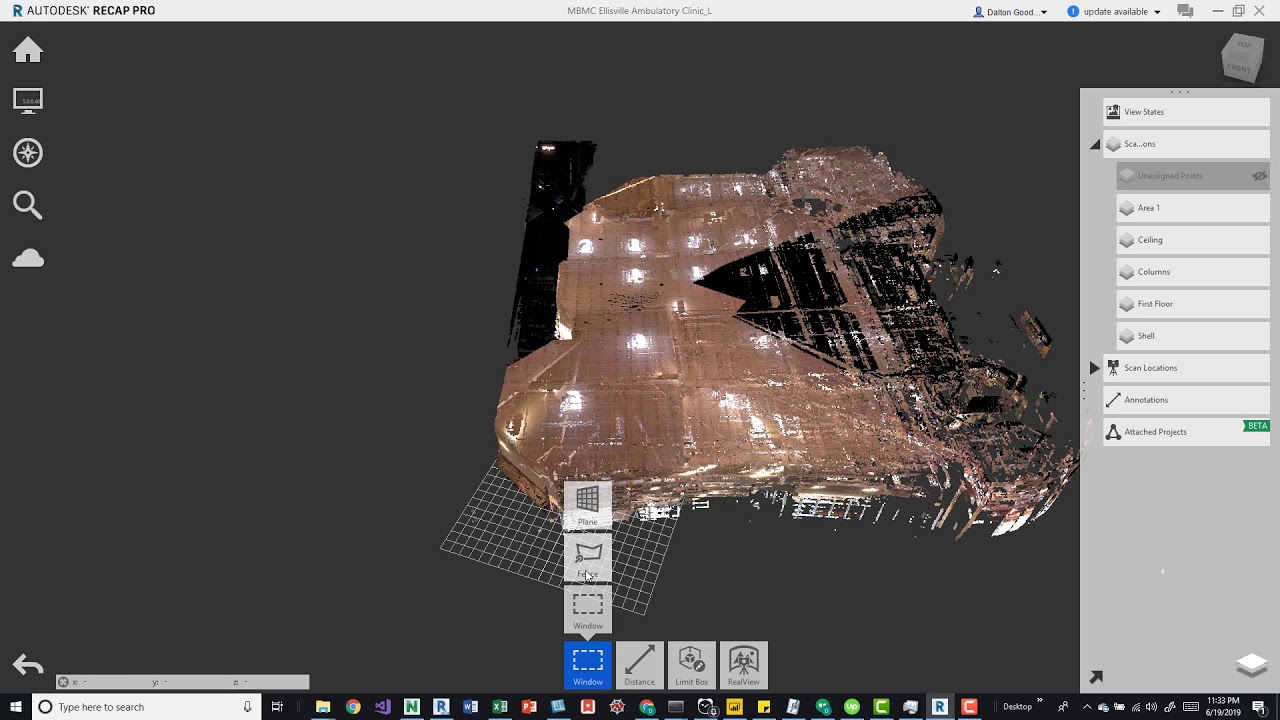Image resolution: width=1280 pixels, height=720 pixels.
Task: Click the project title MBMC Ellisville Ambulatory Clinic_L
Action: pyautogui.click(x=640, y=11)
